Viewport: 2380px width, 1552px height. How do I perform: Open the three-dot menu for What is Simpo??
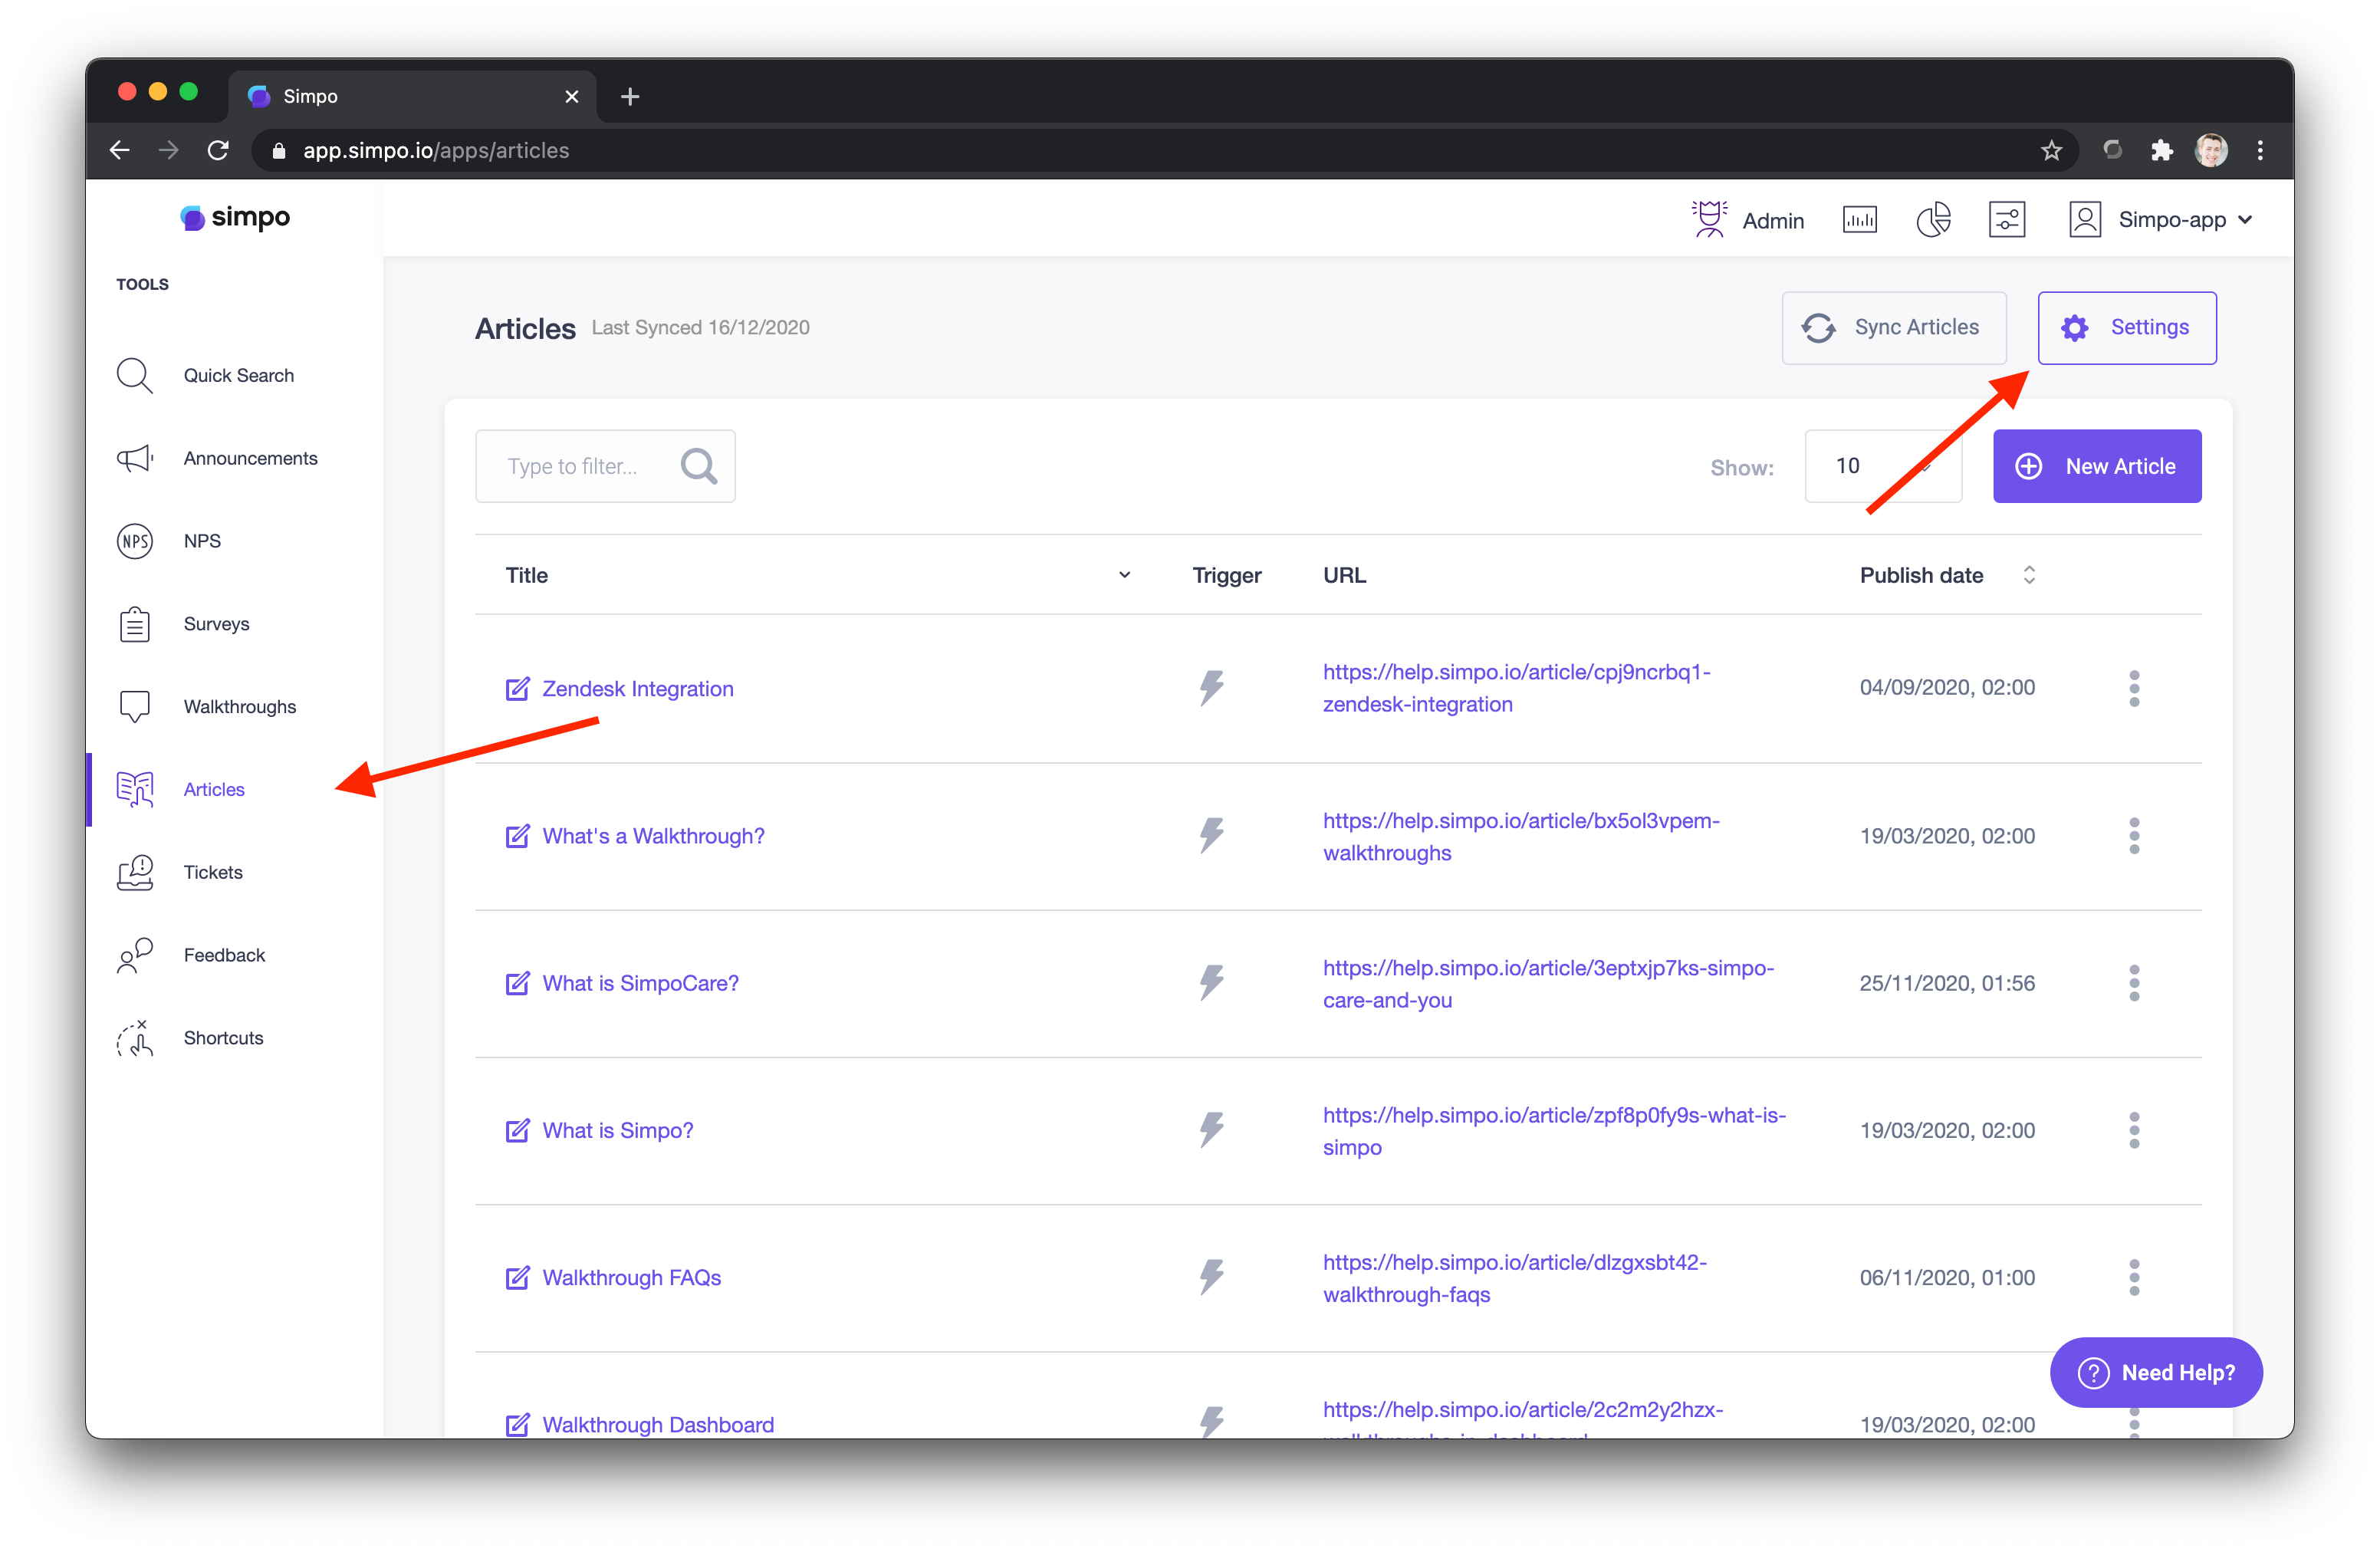coord(2134,1130)
